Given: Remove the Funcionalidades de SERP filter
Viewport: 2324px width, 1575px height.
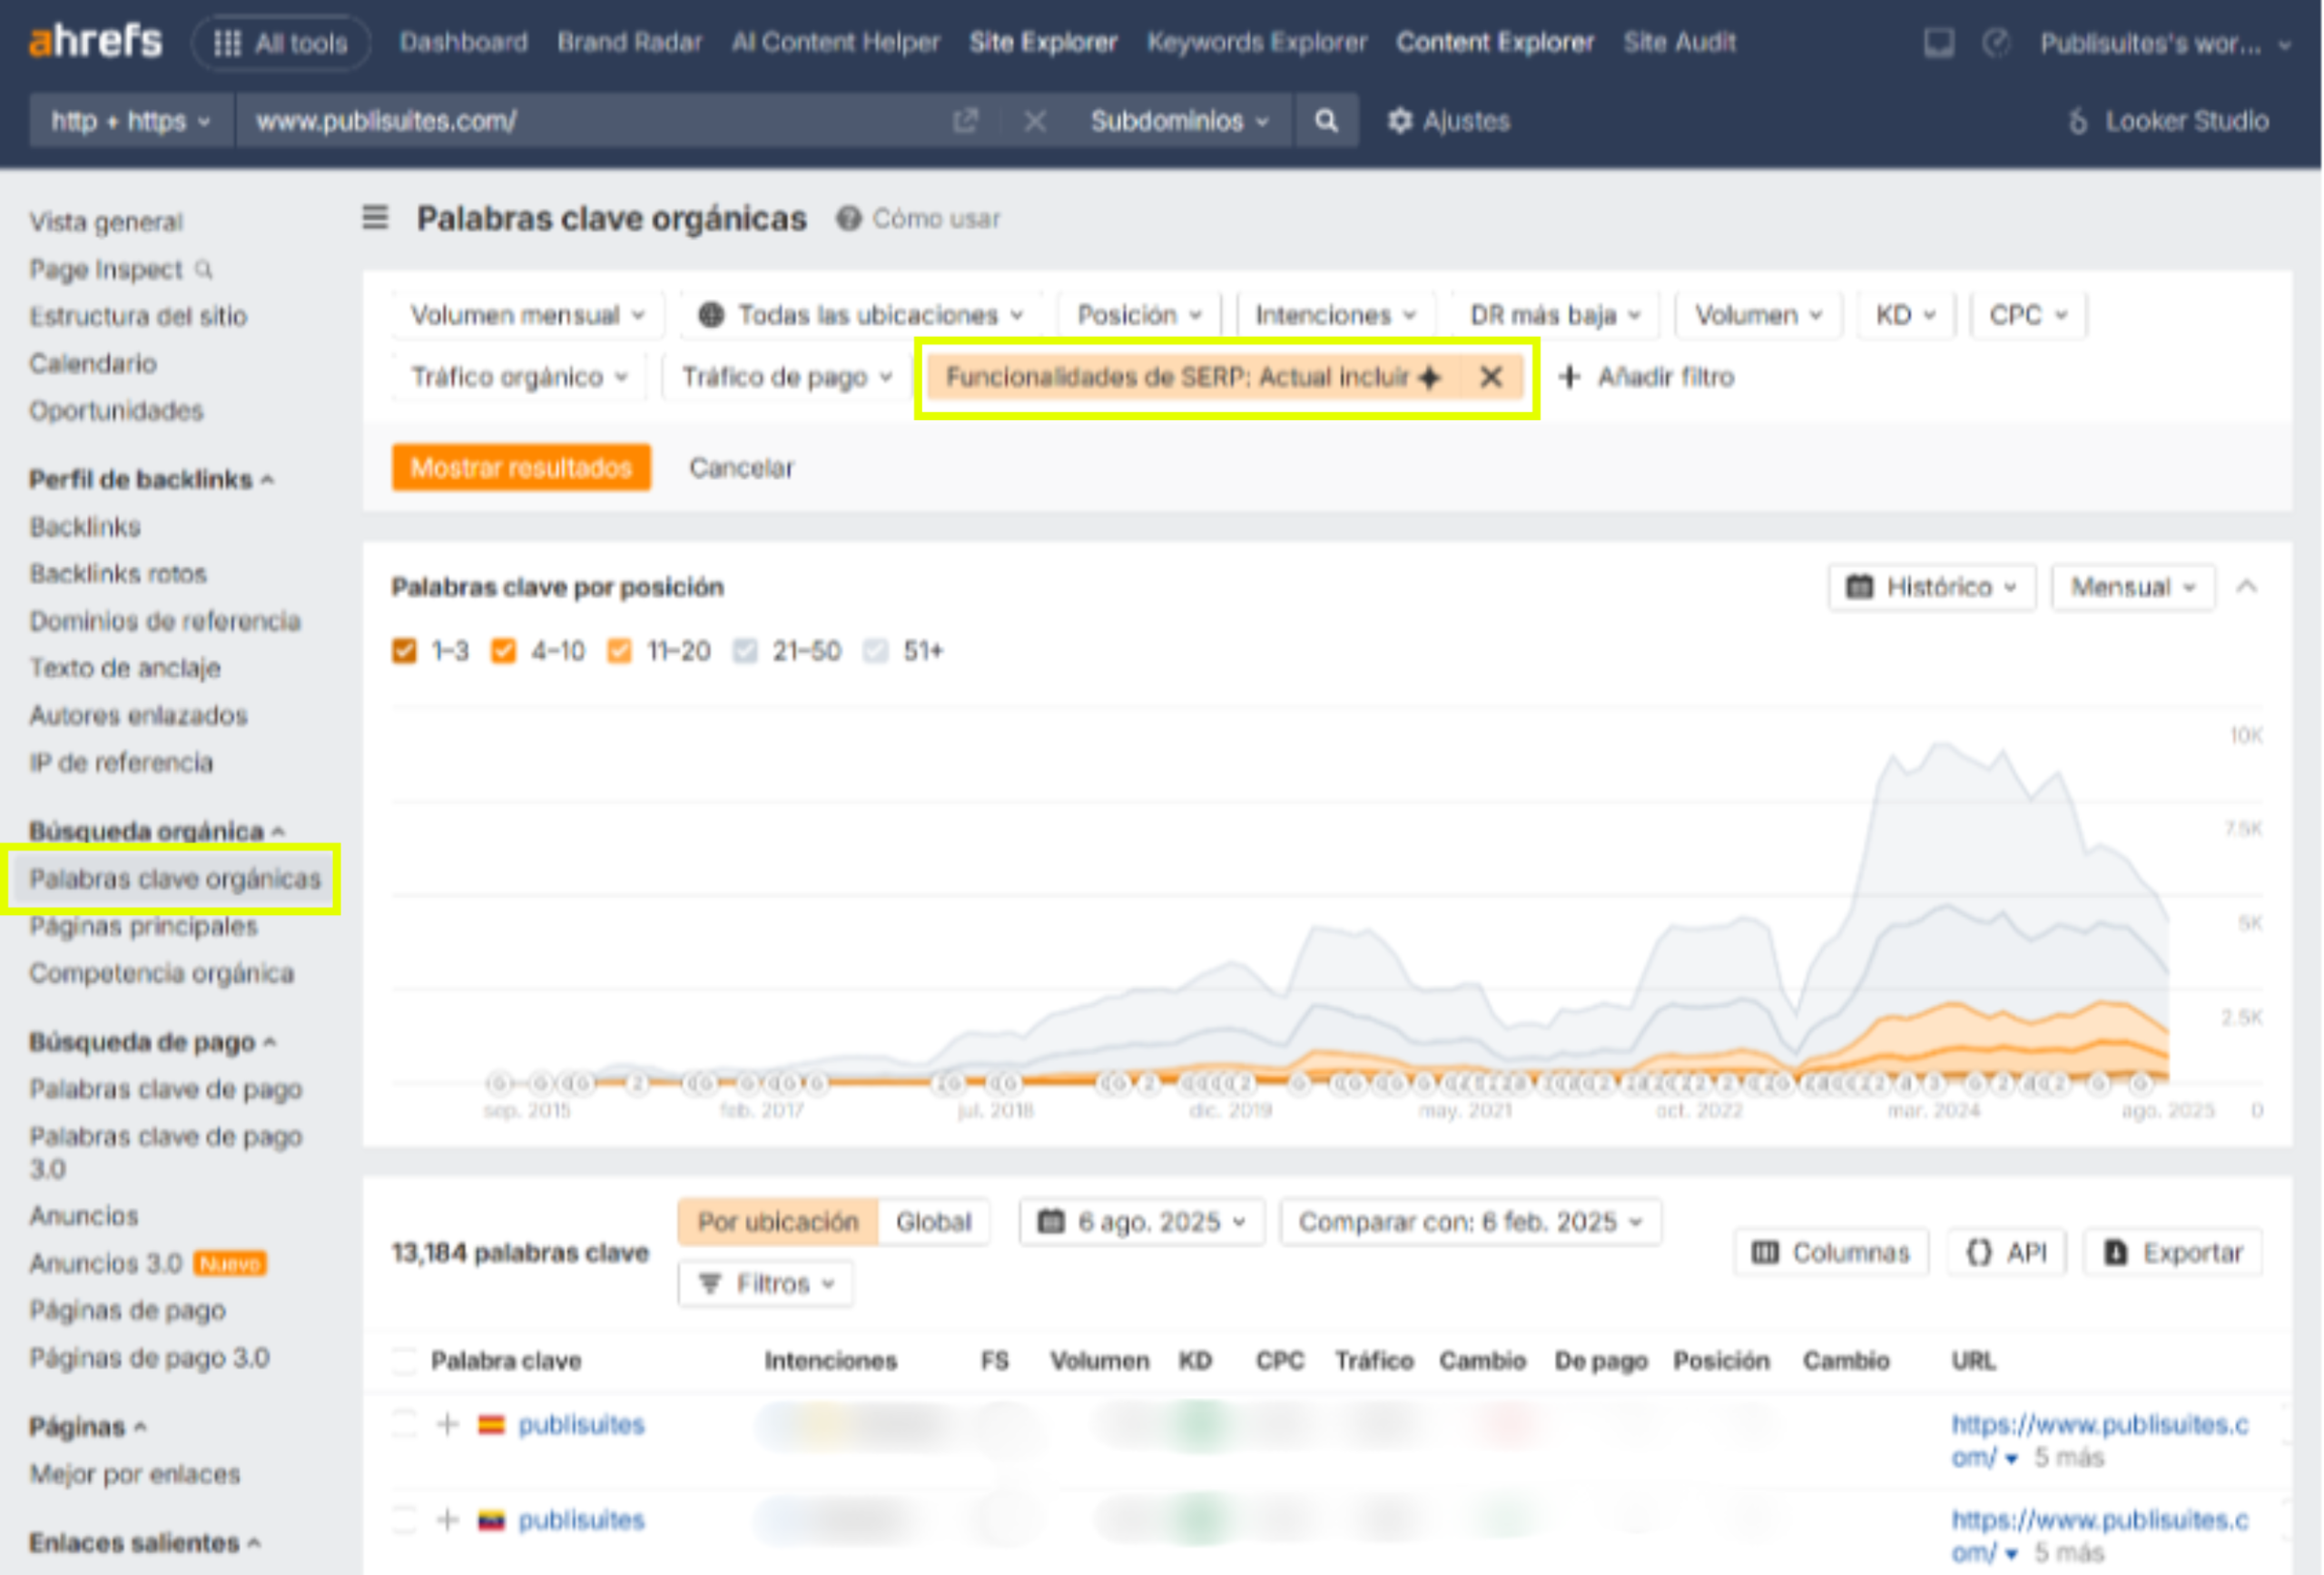Looking at the screenshot, I should click(x=1490, y=377).
